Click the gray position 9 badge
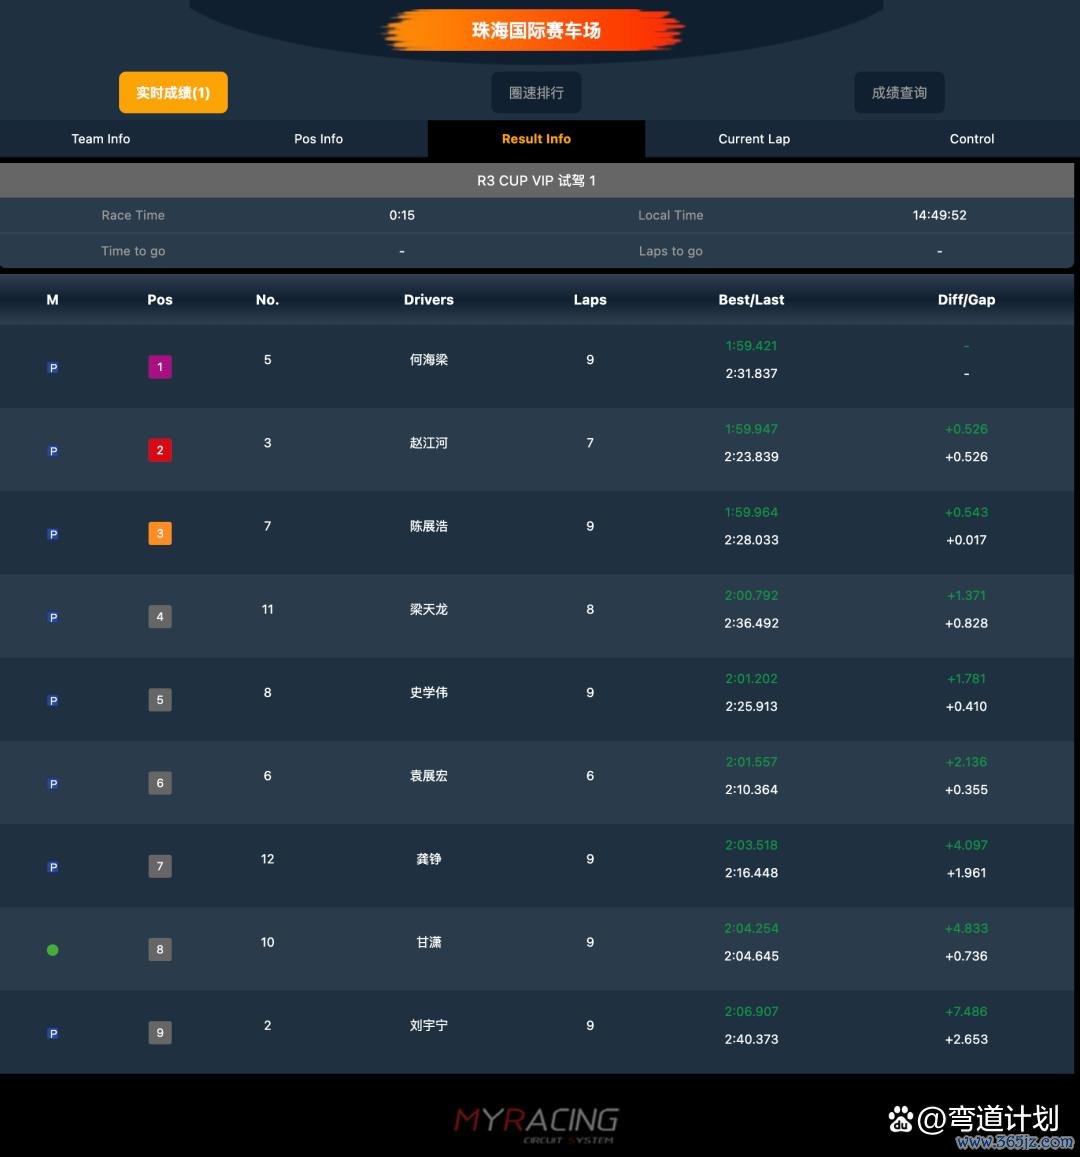Image resolution: width=1080 pixels, height=1157 pixels. tap(160, 1032)
